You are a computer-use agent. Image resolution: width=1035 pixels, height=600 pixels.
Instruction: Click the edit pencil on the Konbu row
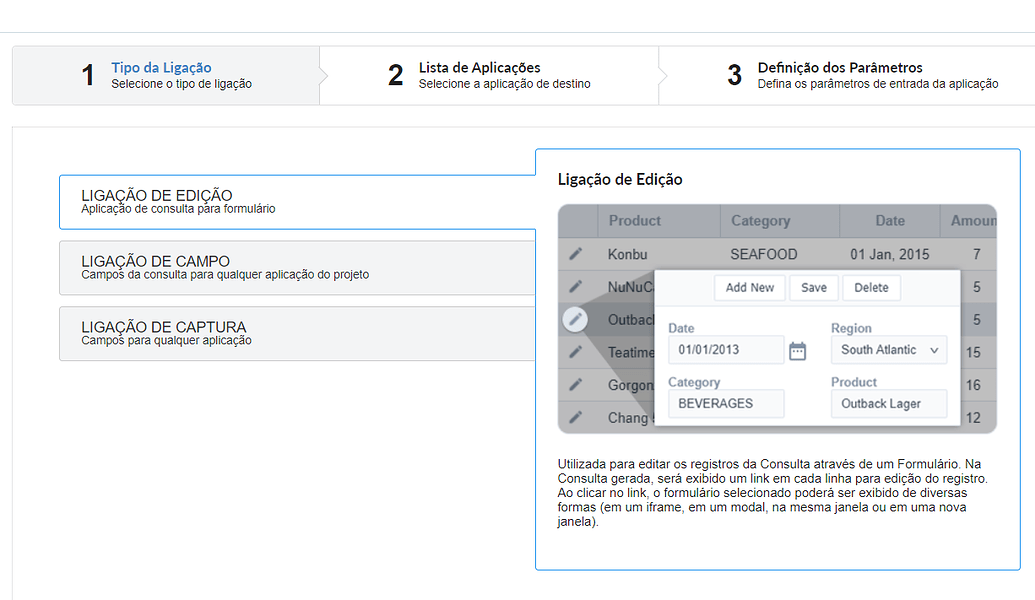(x=575, y=254)
